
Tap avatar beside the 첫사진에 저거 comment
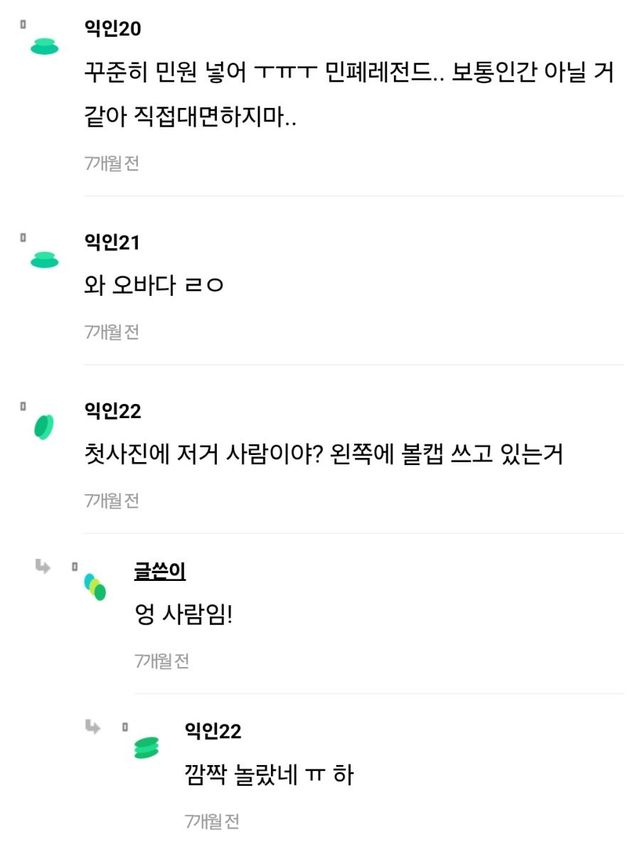point(44,426)
